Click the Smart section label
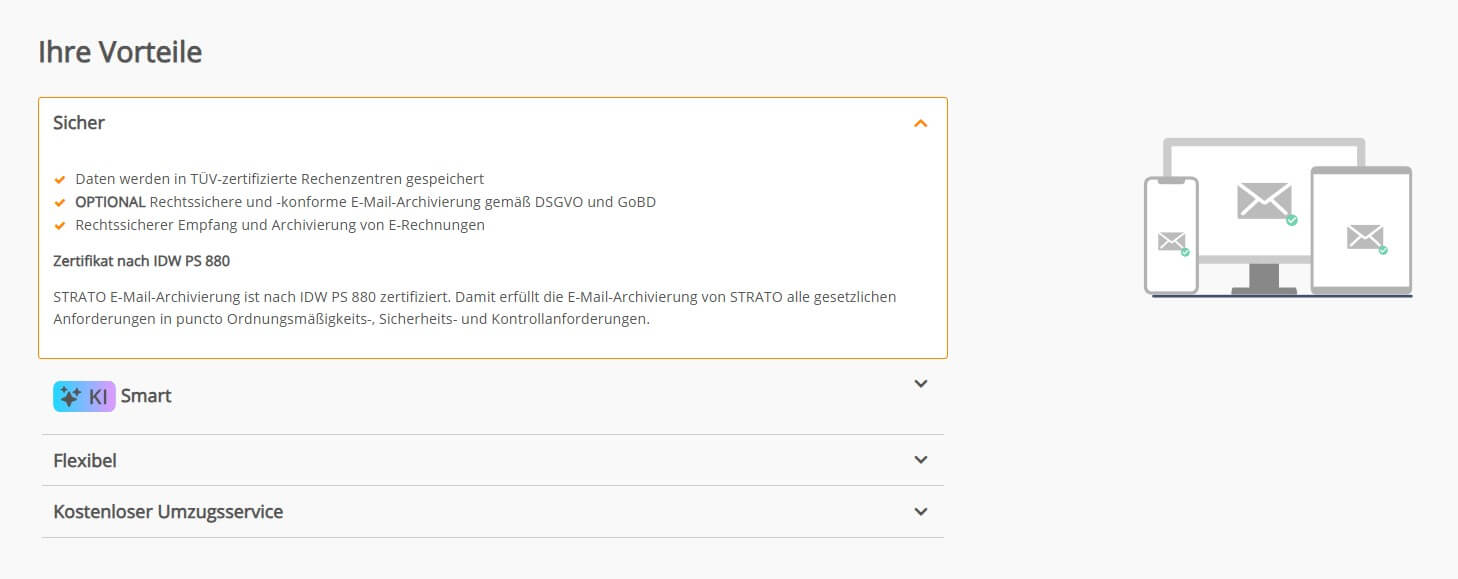The image size is (1458, 579). pos(146,396)
